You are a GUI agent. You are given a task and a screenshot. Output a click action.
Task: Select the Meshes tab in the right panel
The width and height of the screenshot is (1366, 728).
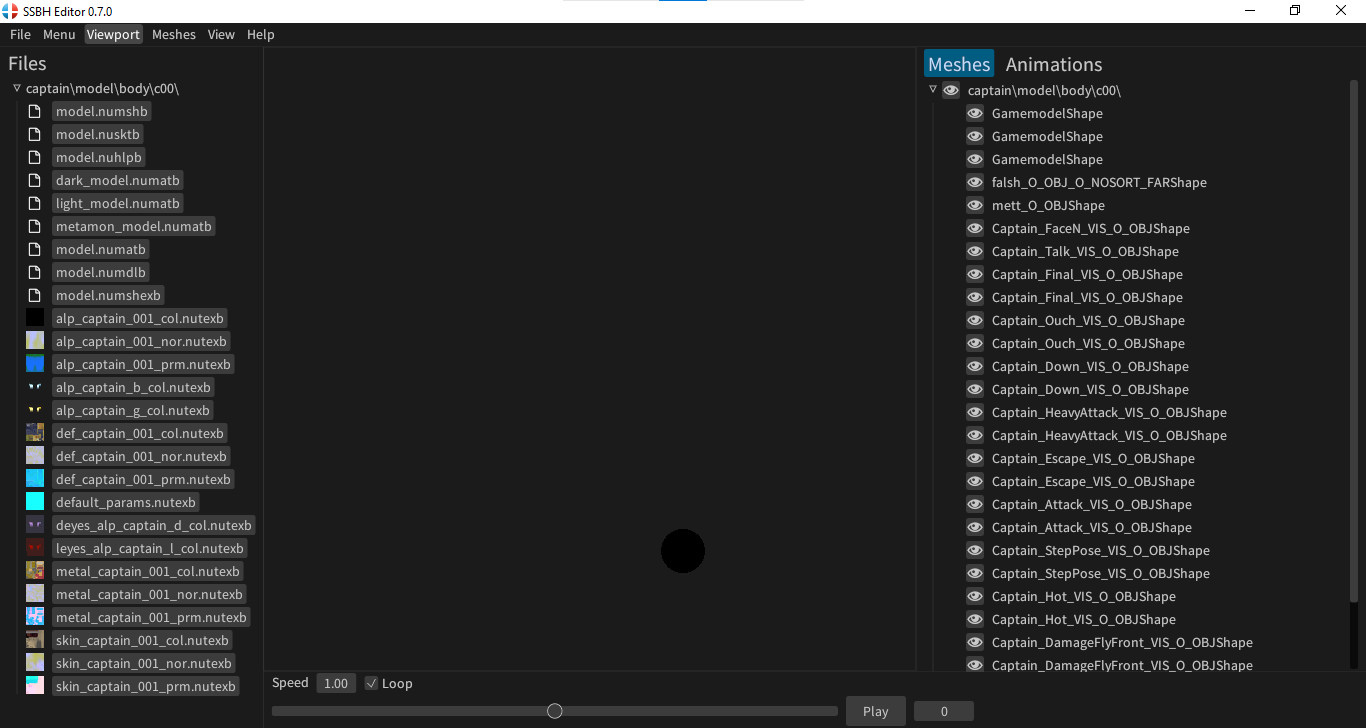959,64
